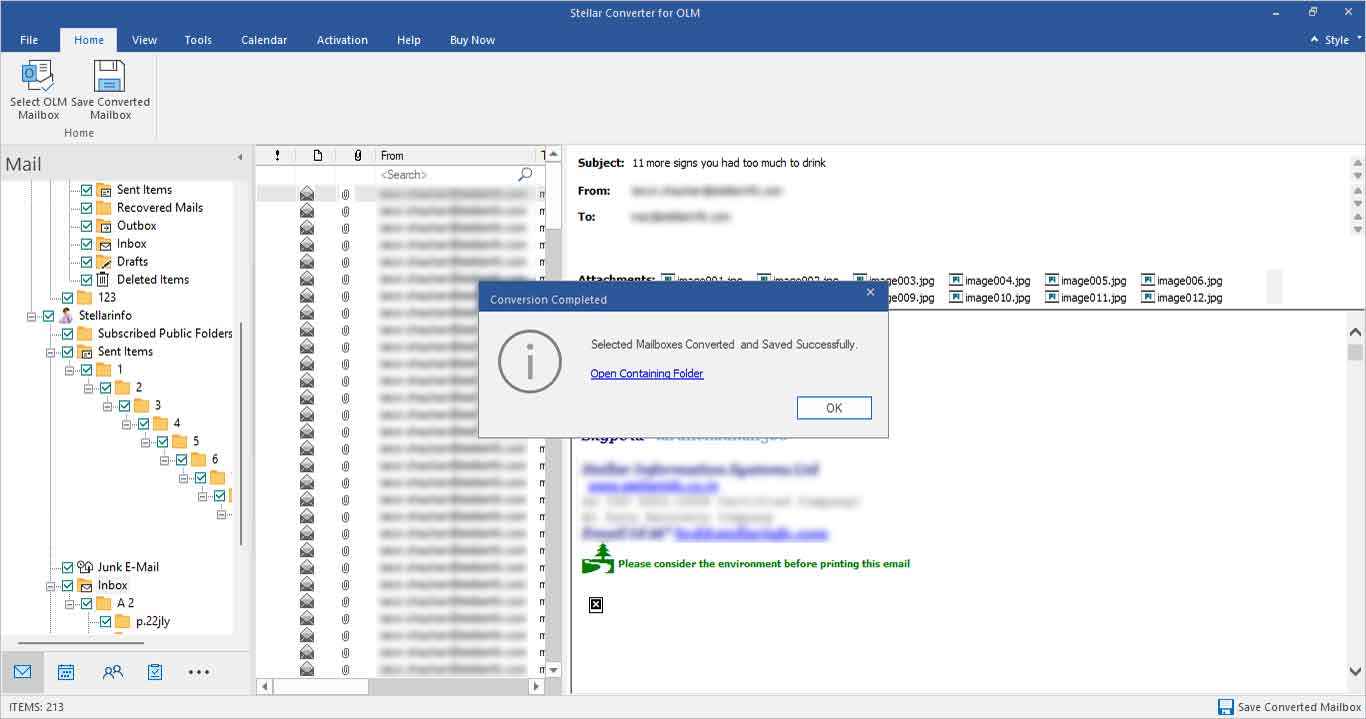Sort by the importance exclamation column

pos(277,155)
